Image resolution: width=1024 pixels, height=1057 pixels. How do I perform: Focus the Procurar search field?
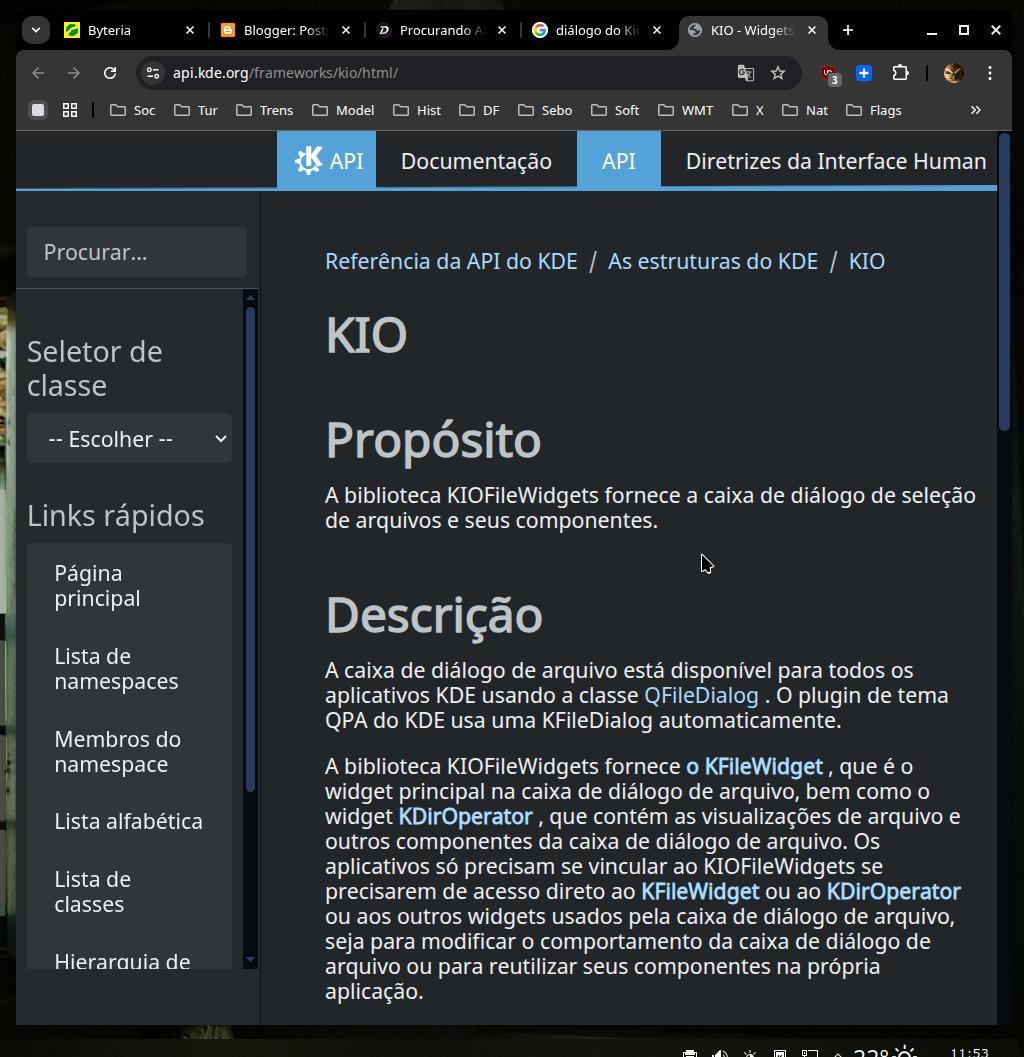pyautogui.click(x=137, y=252)
